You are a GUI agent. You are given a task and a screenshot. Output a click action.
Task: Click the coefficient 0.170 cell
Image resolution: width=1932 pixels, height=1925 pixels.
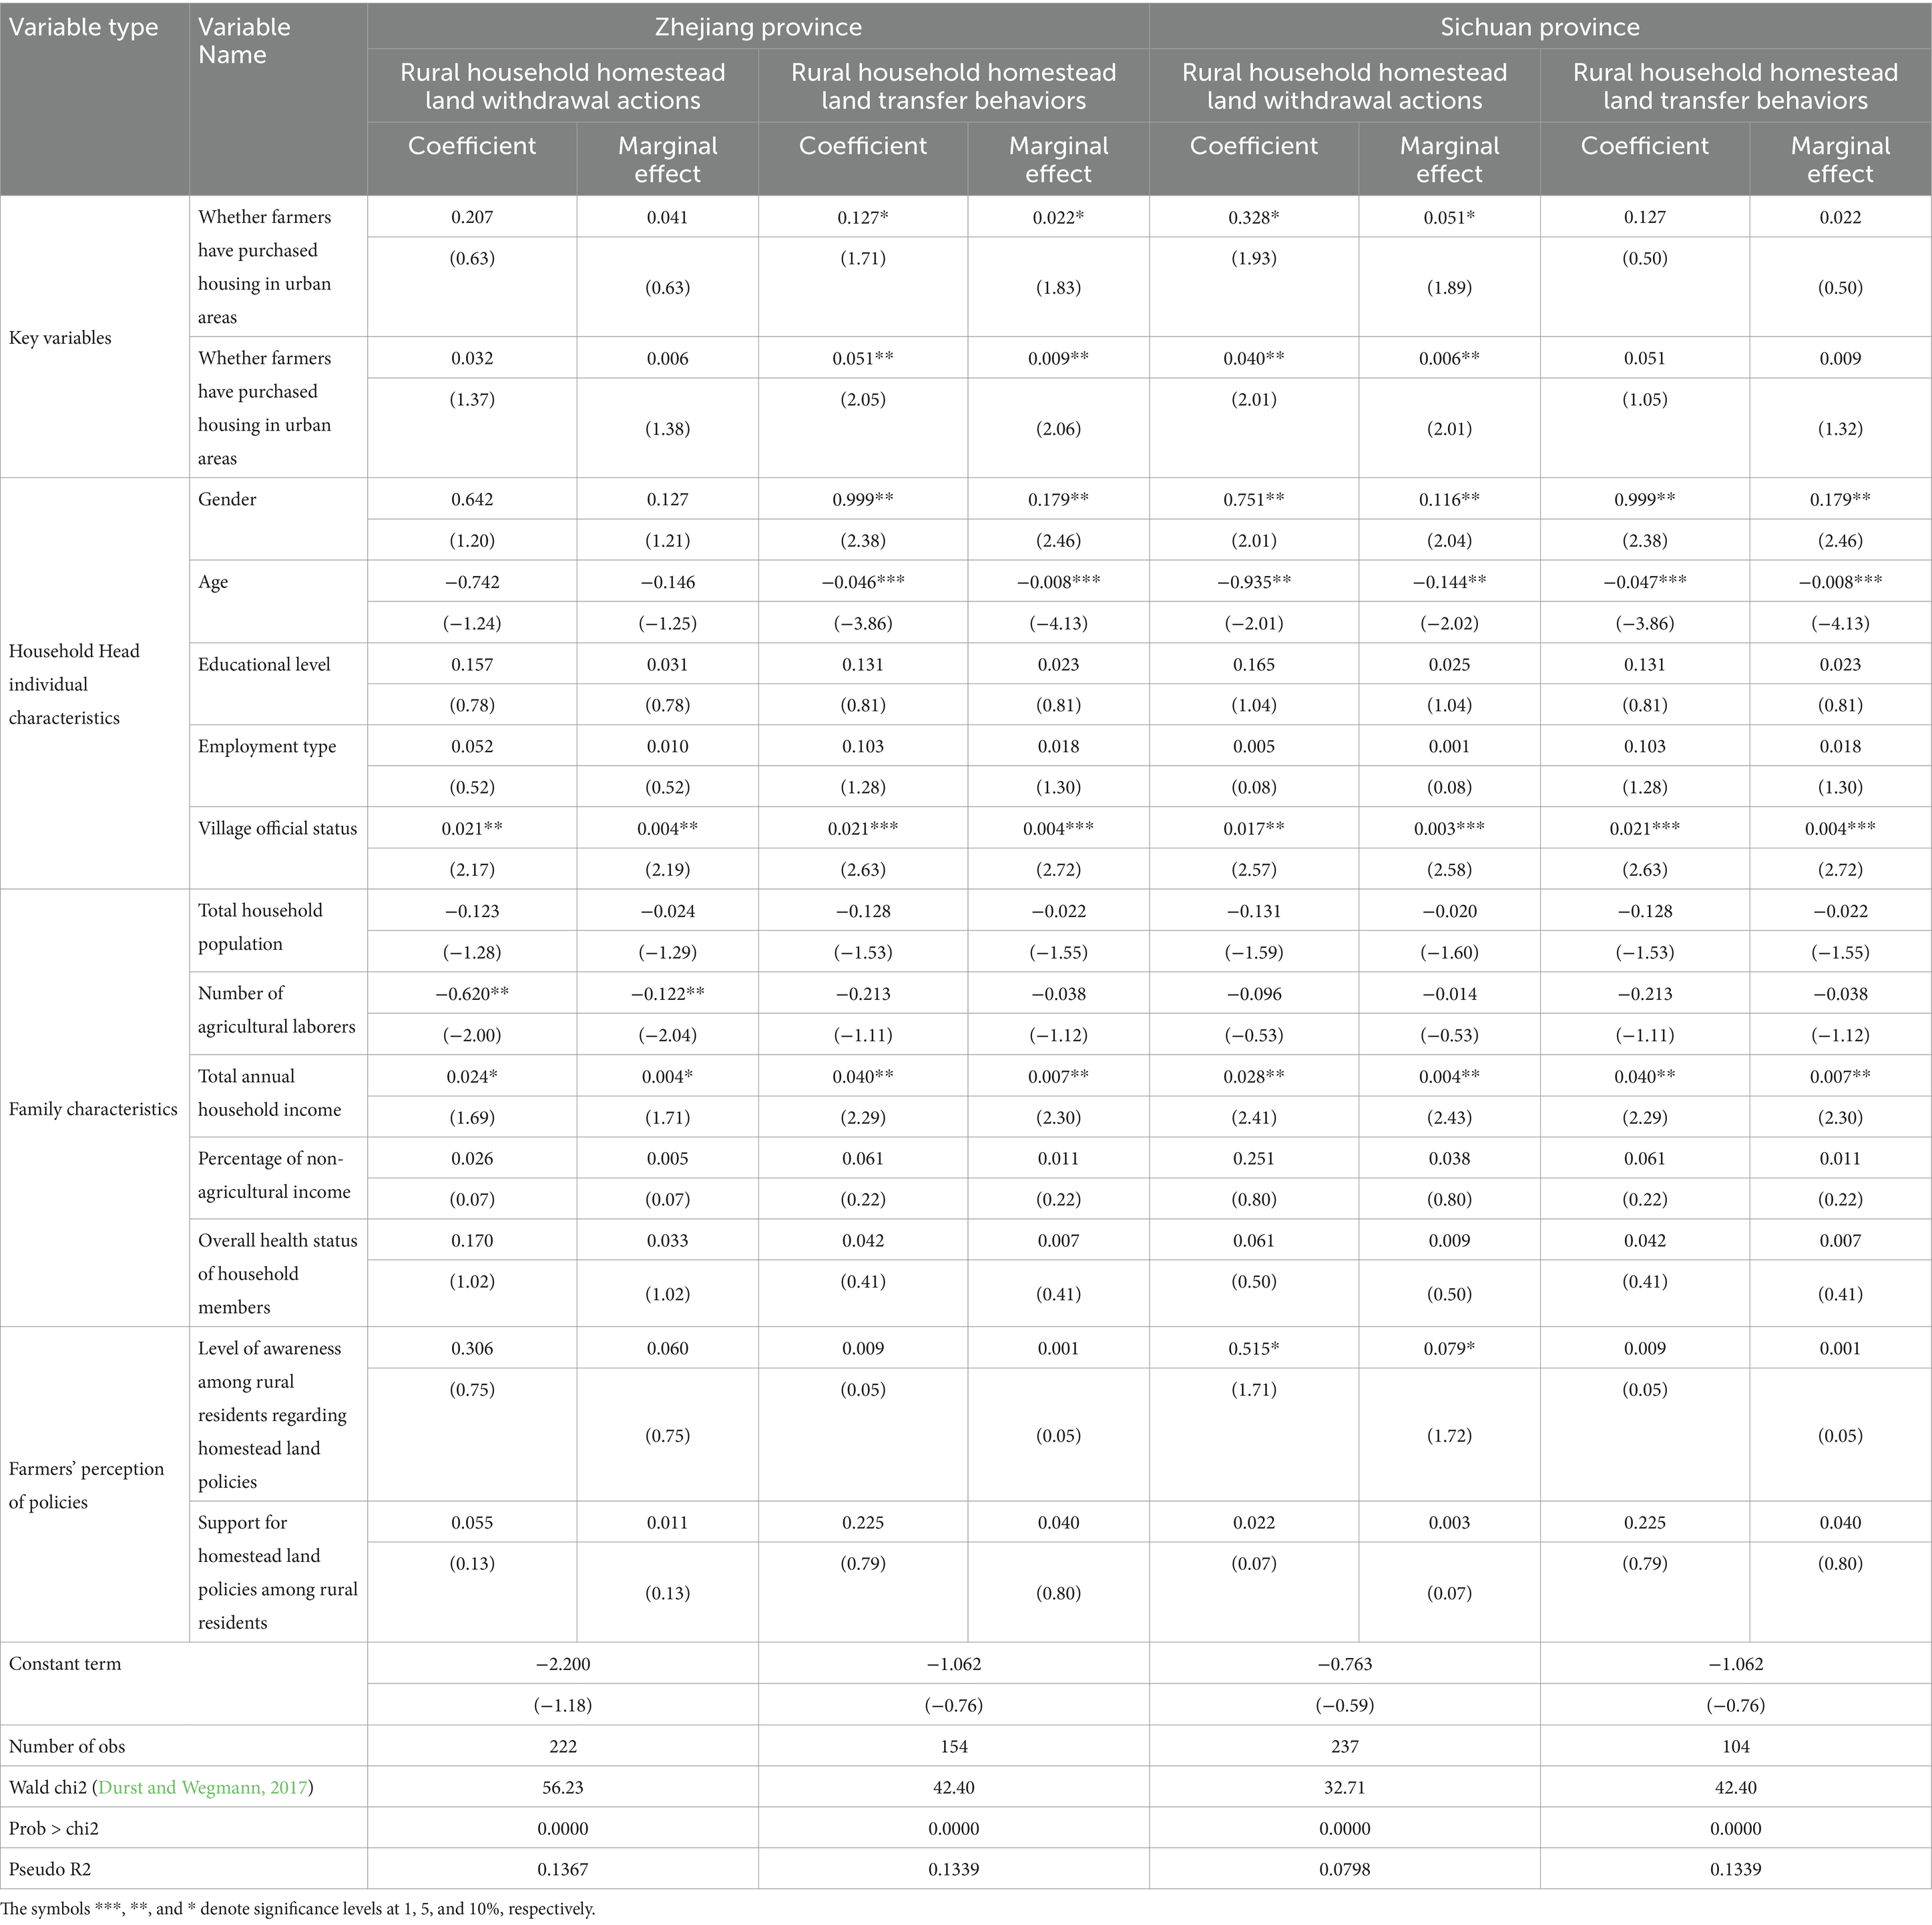click(472, 1240)
